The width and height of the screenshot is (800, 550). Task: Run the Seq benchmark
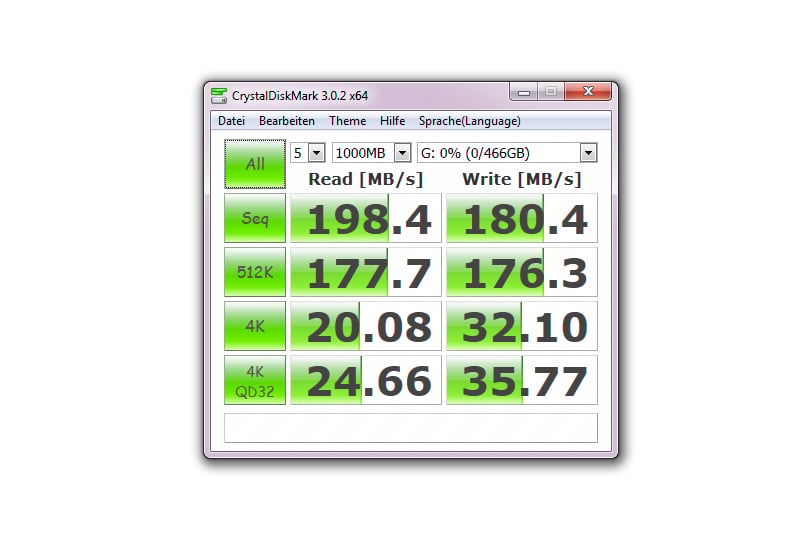255,218
